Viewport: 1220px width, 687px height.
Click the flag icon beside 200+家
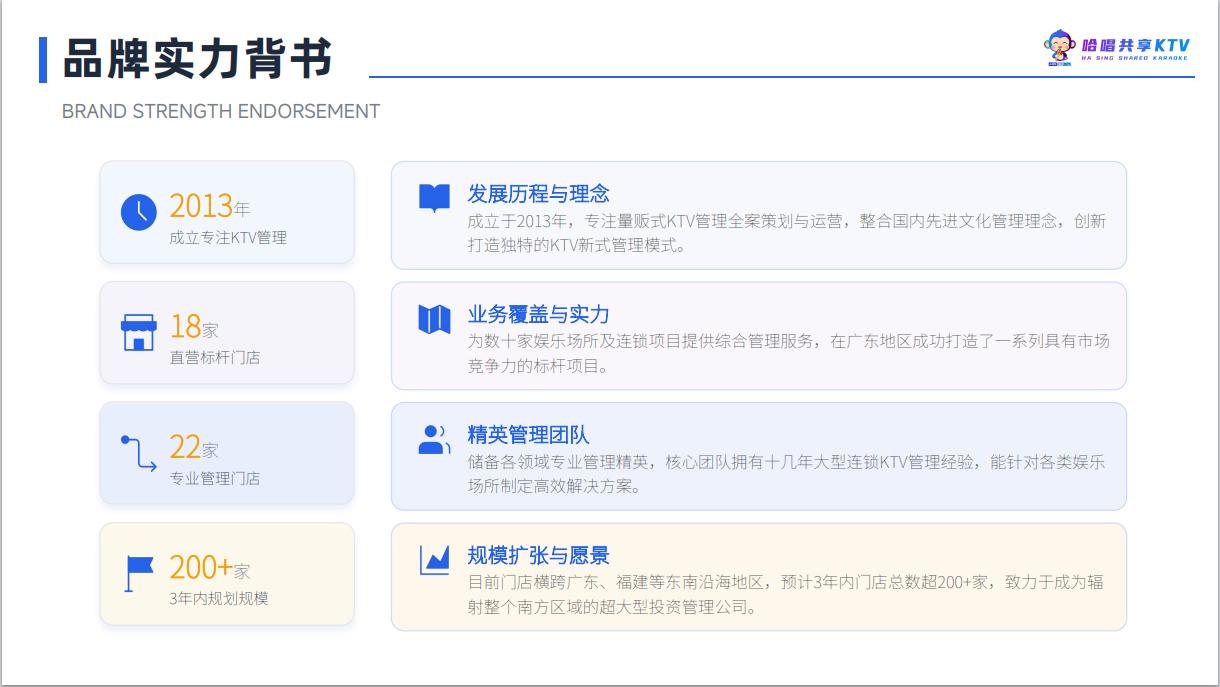138,574
